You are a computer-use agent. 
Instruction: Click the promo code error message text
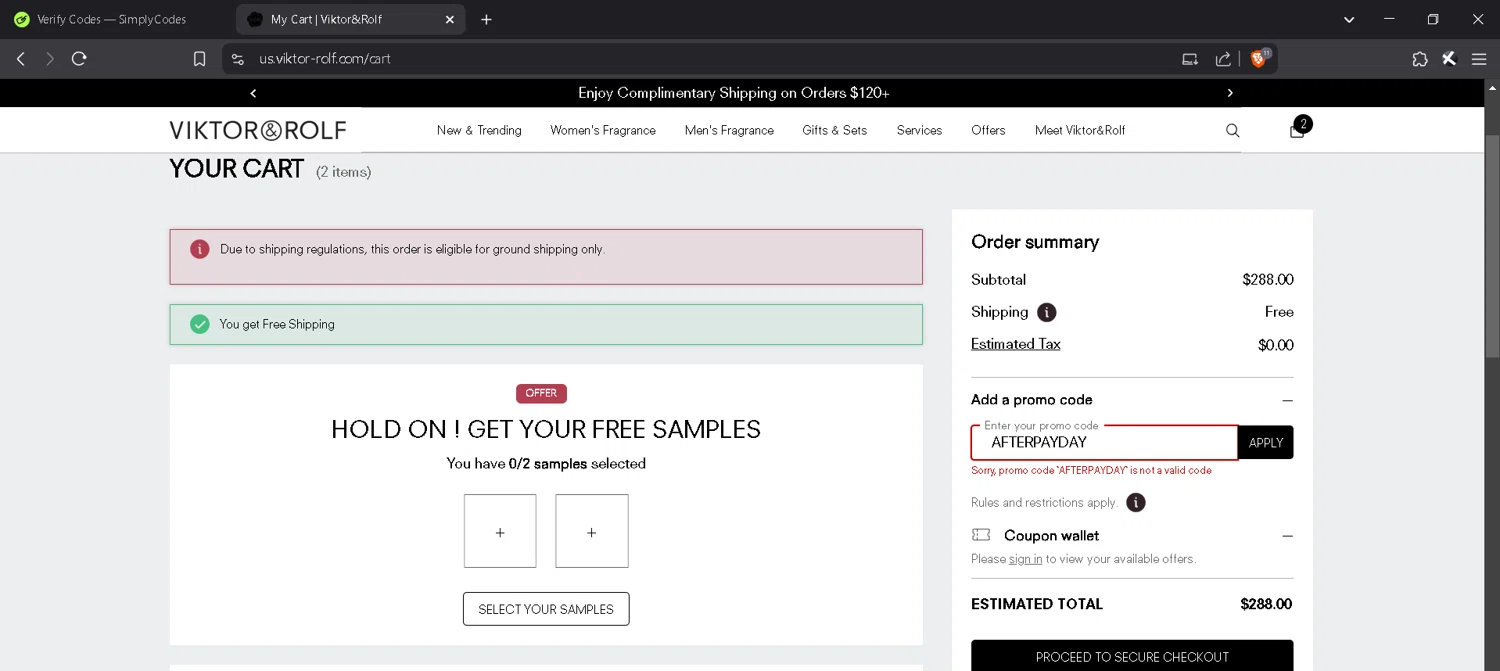pyautogui.click(x=1091, y=470)
